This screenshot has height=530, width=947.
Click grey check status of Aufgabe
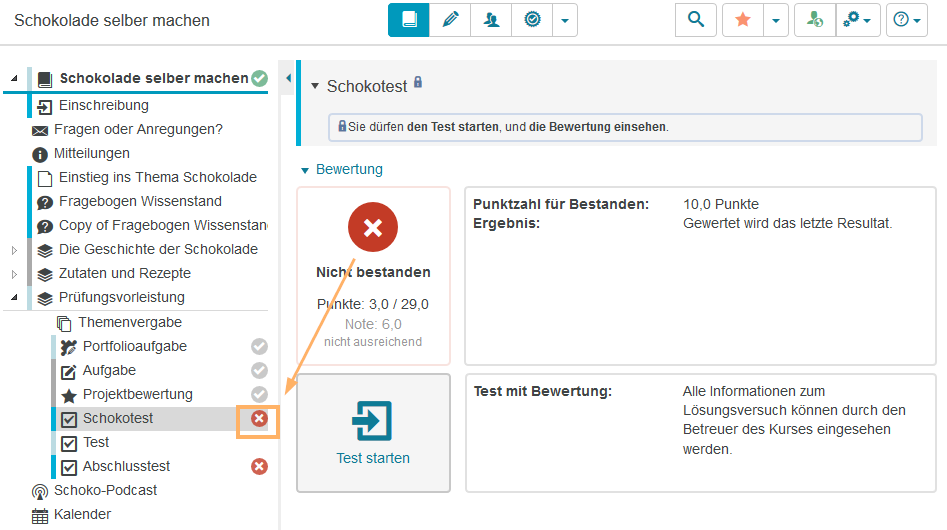[260, 371]
